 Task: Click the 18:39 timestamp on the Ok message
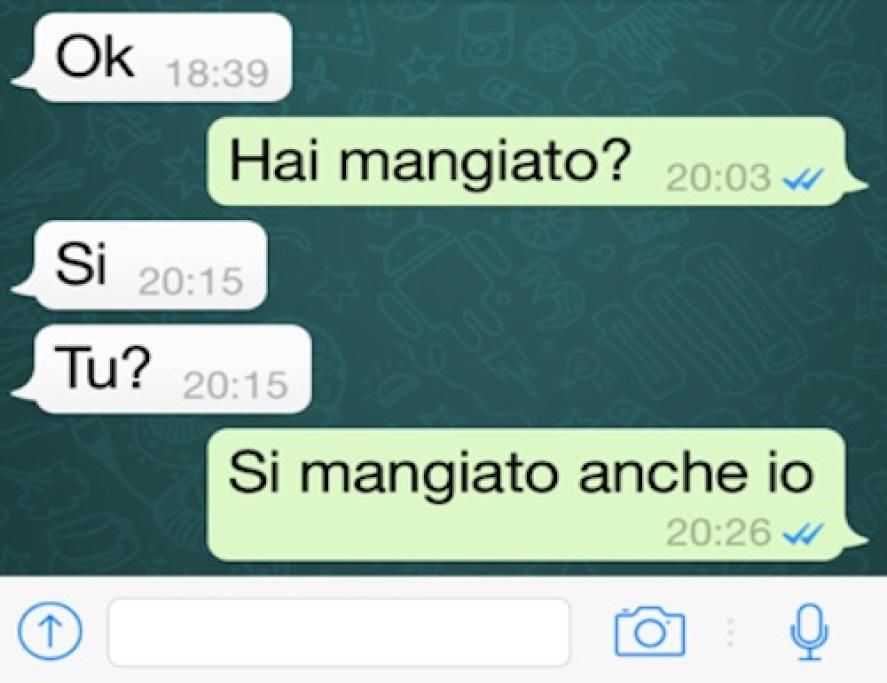(x=218, y=74)
